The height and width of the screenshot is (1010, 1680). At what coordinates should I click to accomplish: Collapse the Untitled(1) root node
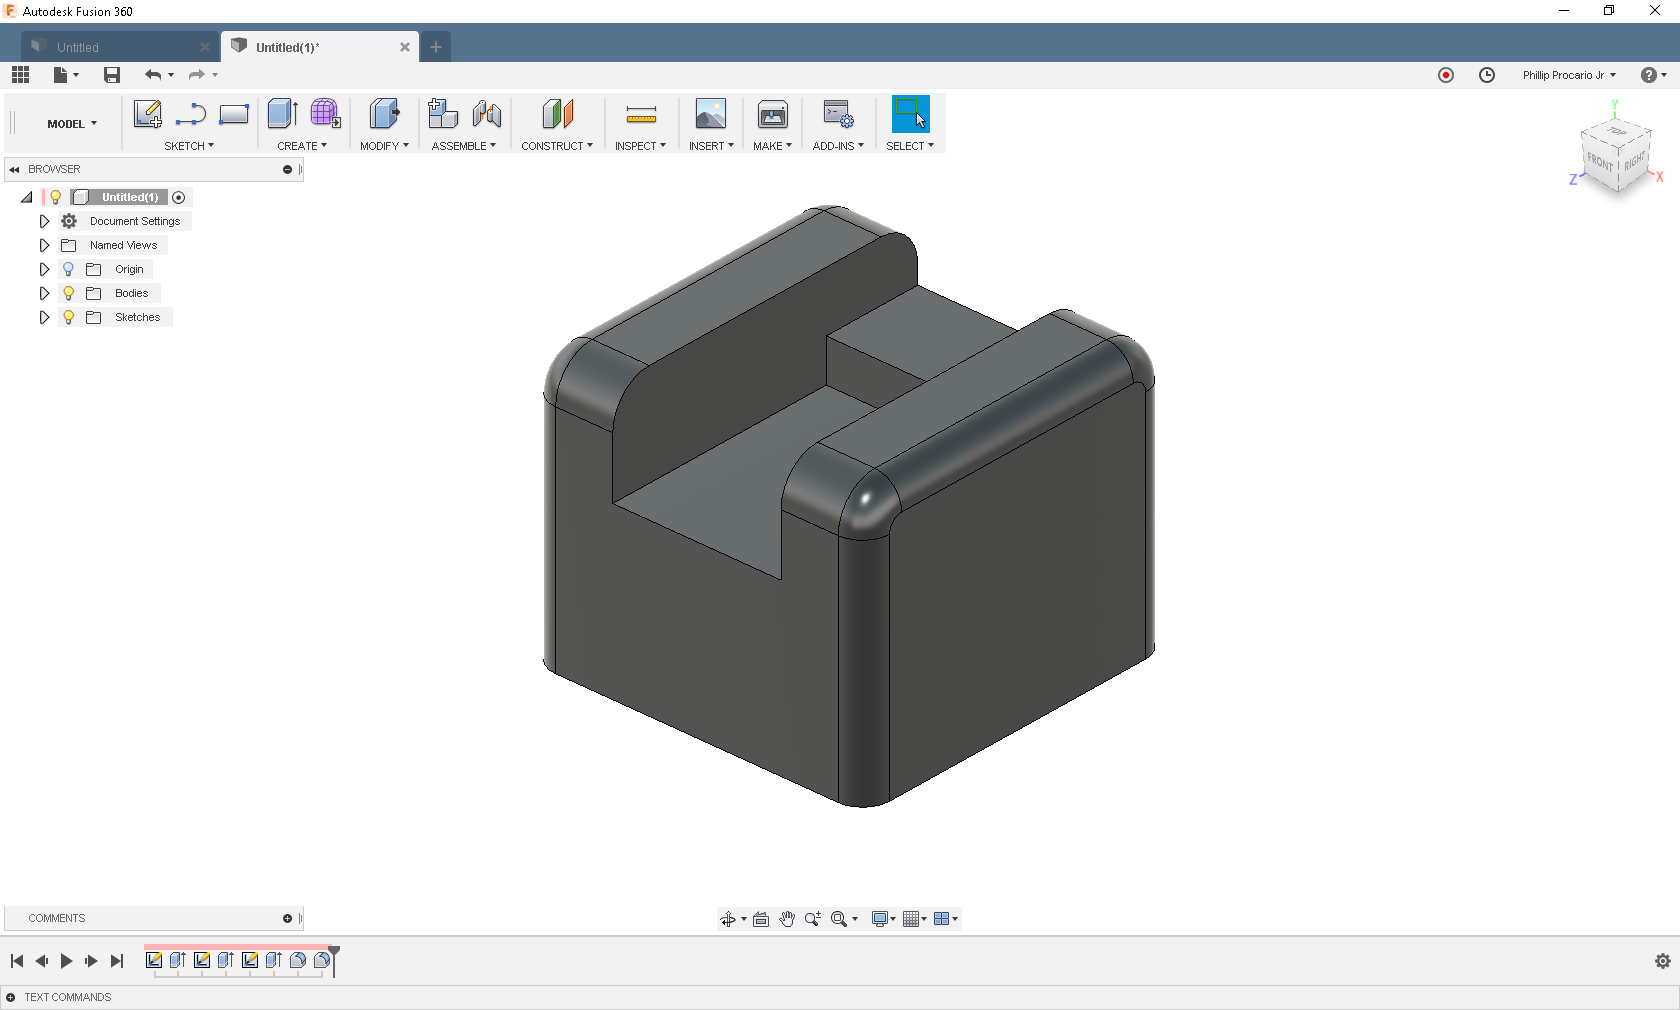pos(27,197)
